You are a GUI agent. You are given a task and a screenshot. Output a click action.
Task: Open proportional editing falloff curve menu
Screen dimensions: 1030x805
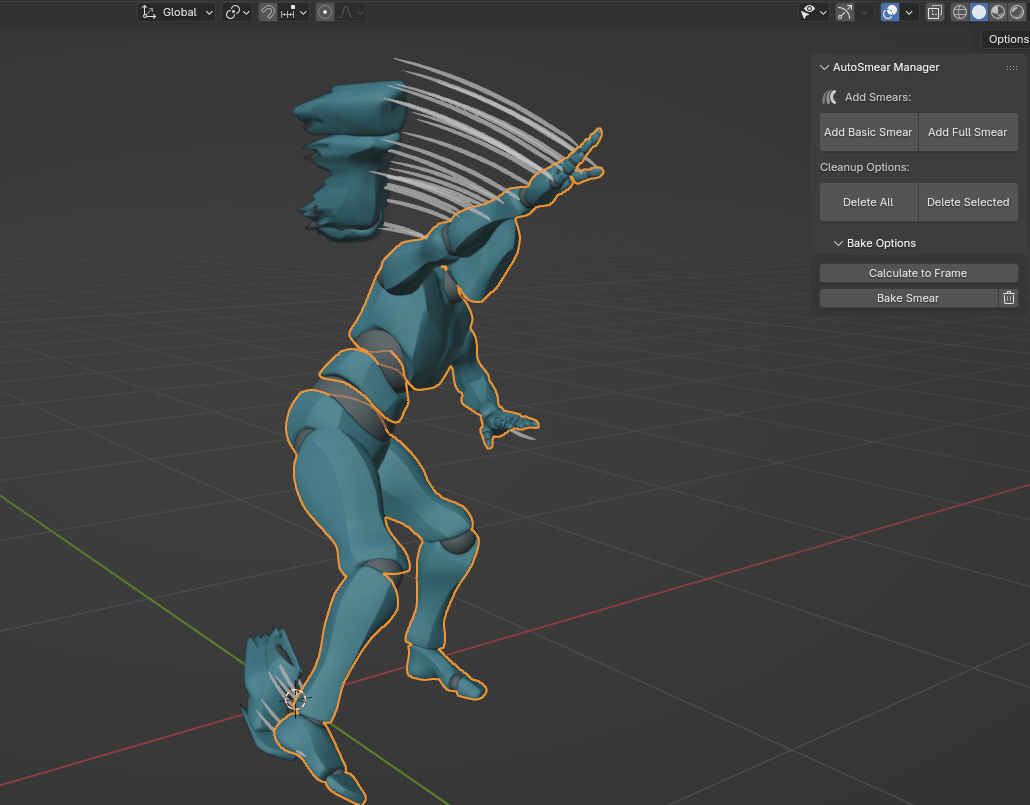(x=351, y=12)
